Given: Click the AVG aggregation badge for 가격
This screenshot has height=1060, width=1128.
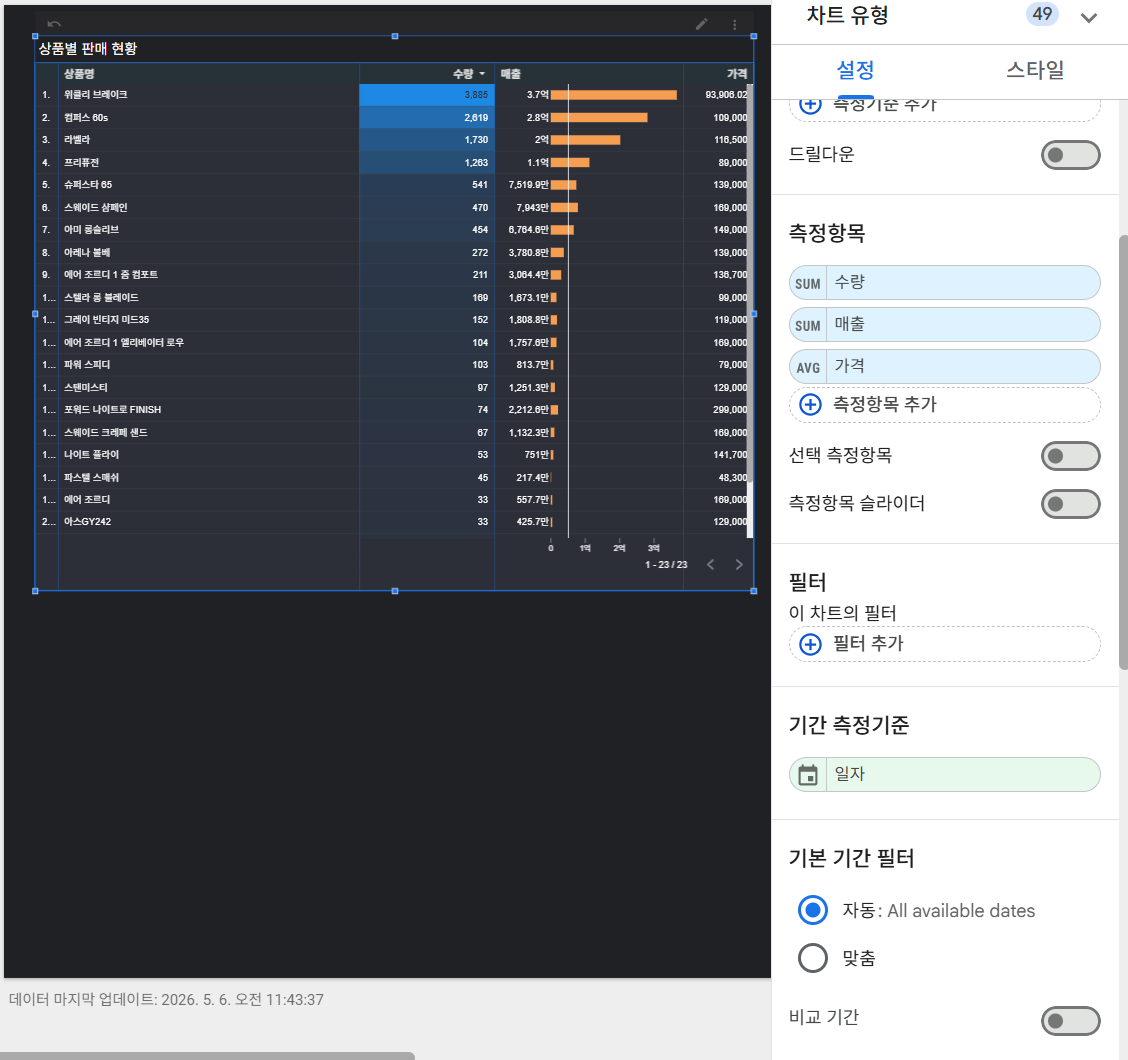Looking at the screenshot, I should click(808, 367).
